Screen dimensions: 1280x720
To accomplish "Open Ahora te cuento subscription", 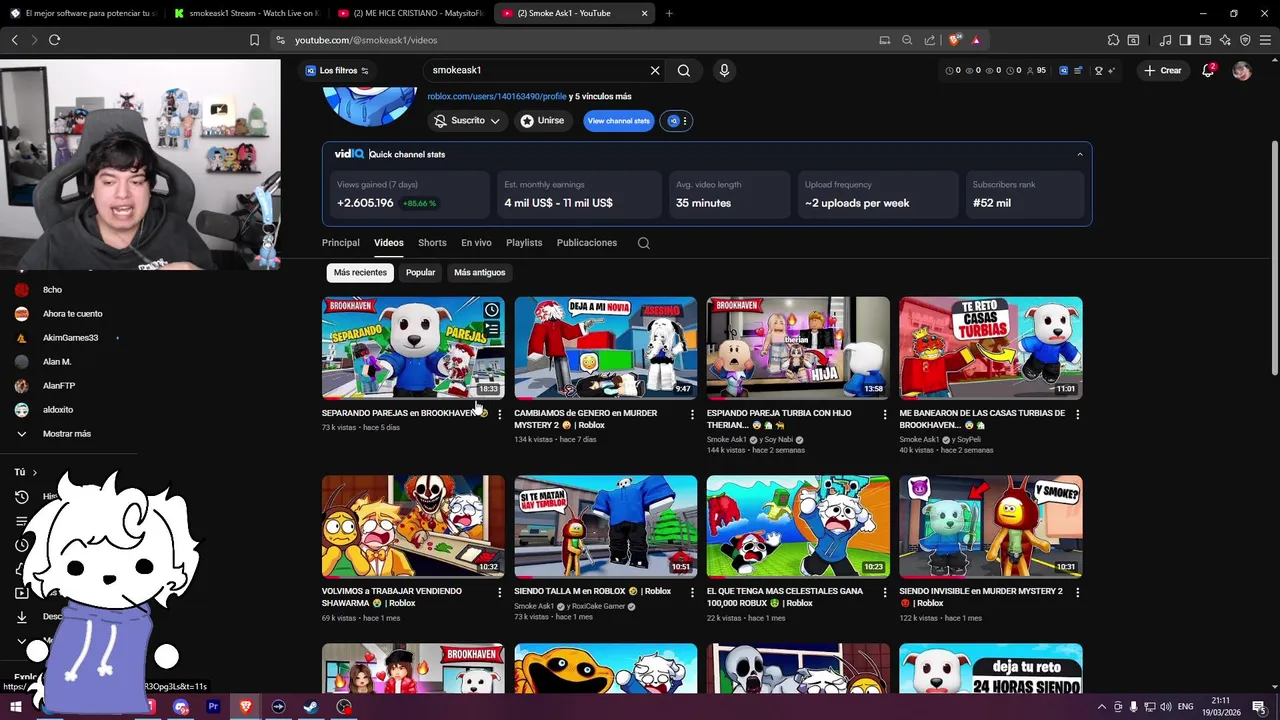I will [x=72, y=314].
